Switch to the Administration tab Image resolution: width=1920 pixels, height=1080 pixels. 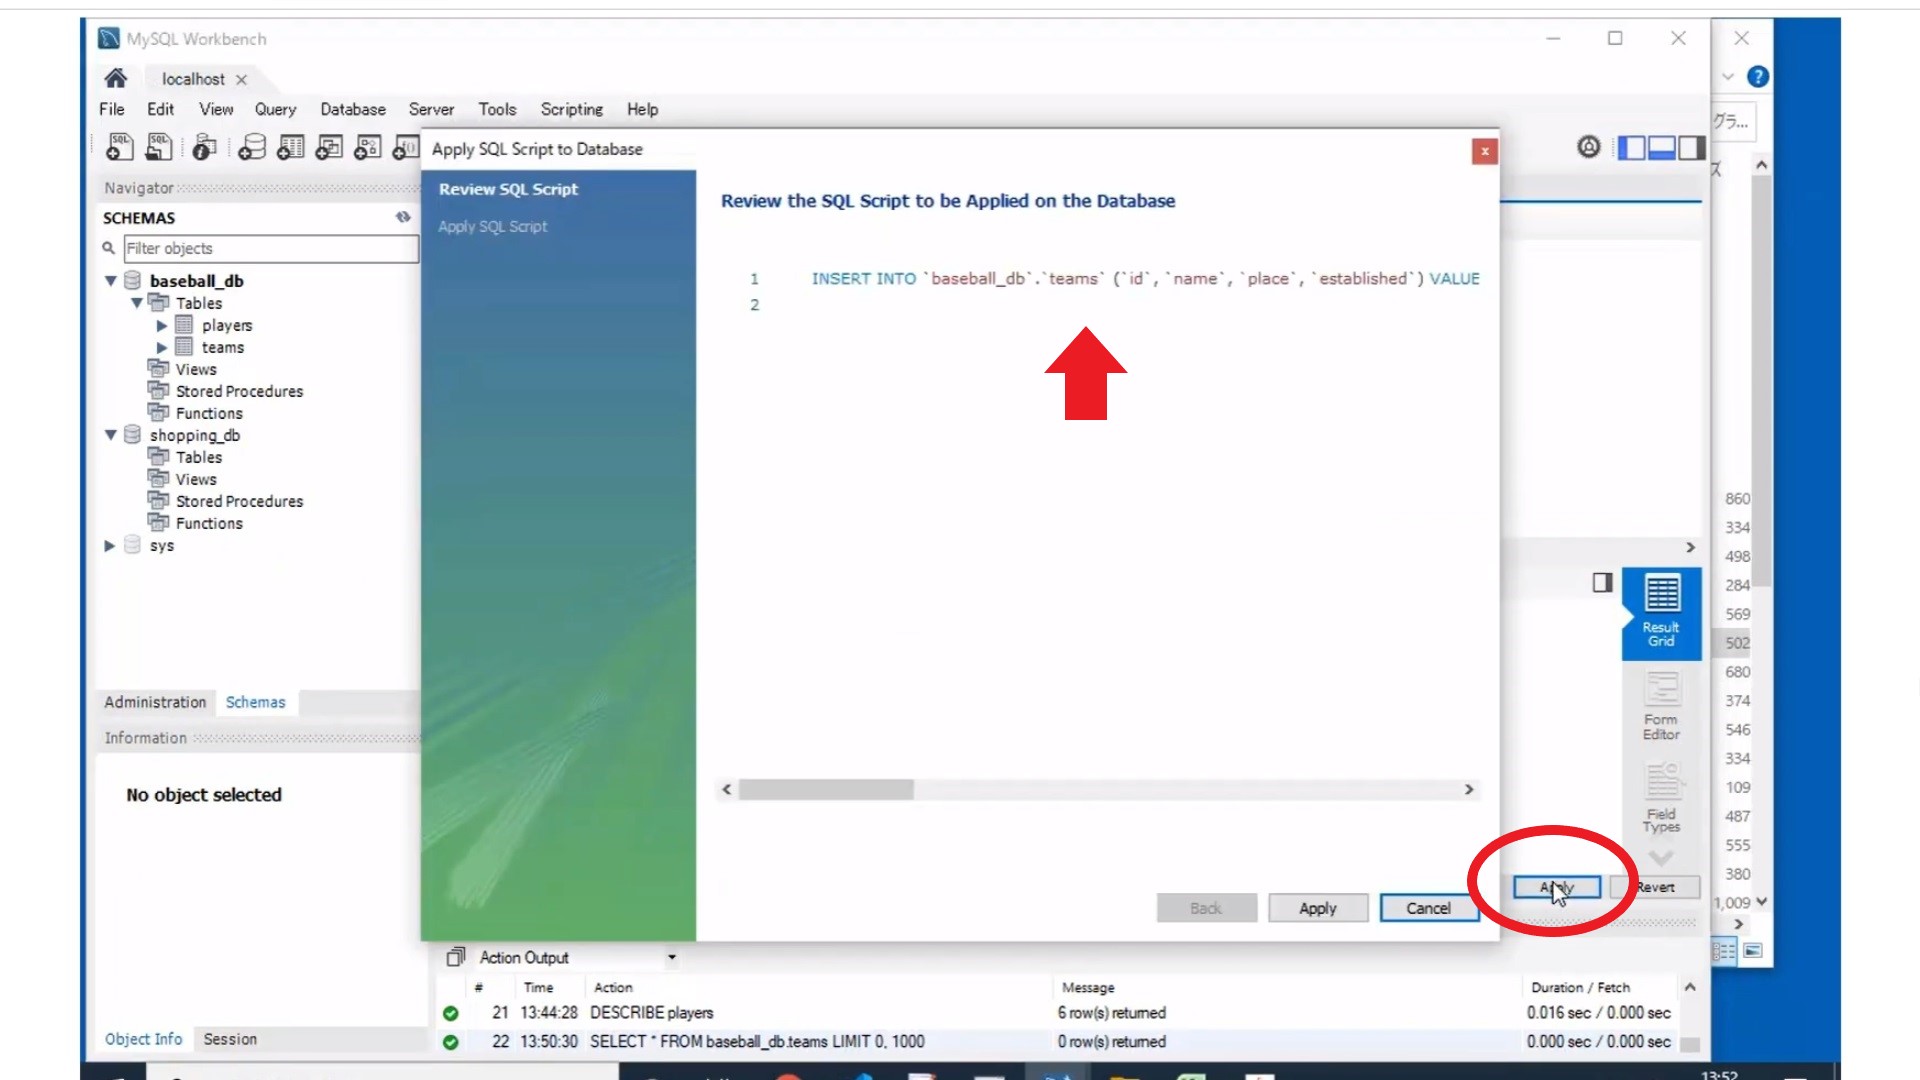click(x=154, y=702)
